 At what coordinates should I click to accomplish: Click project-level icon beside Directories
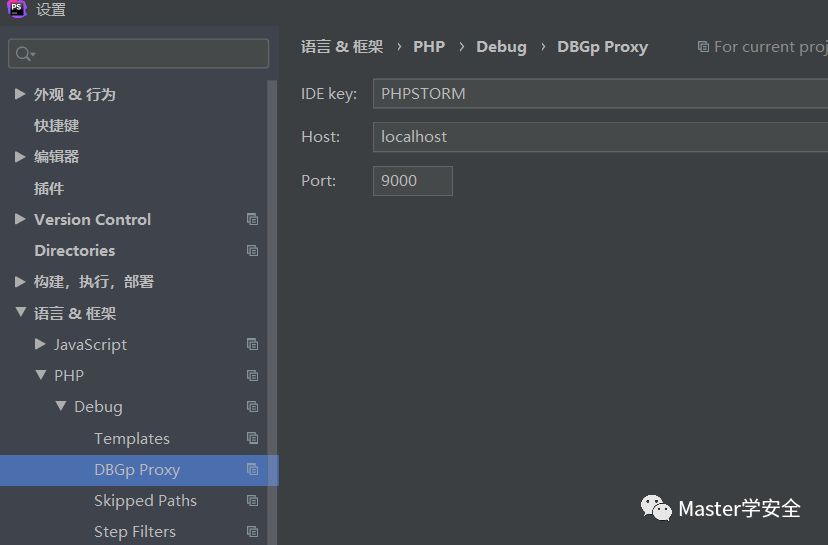tap(252, 250)
